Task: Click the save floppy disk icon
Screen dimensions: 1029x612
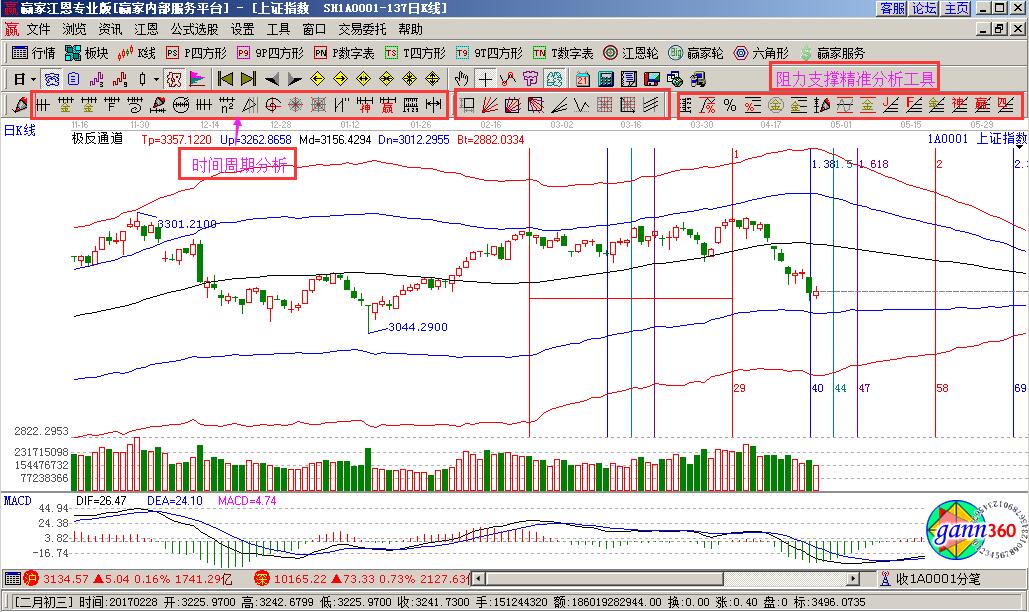Action: coord(652,79)
